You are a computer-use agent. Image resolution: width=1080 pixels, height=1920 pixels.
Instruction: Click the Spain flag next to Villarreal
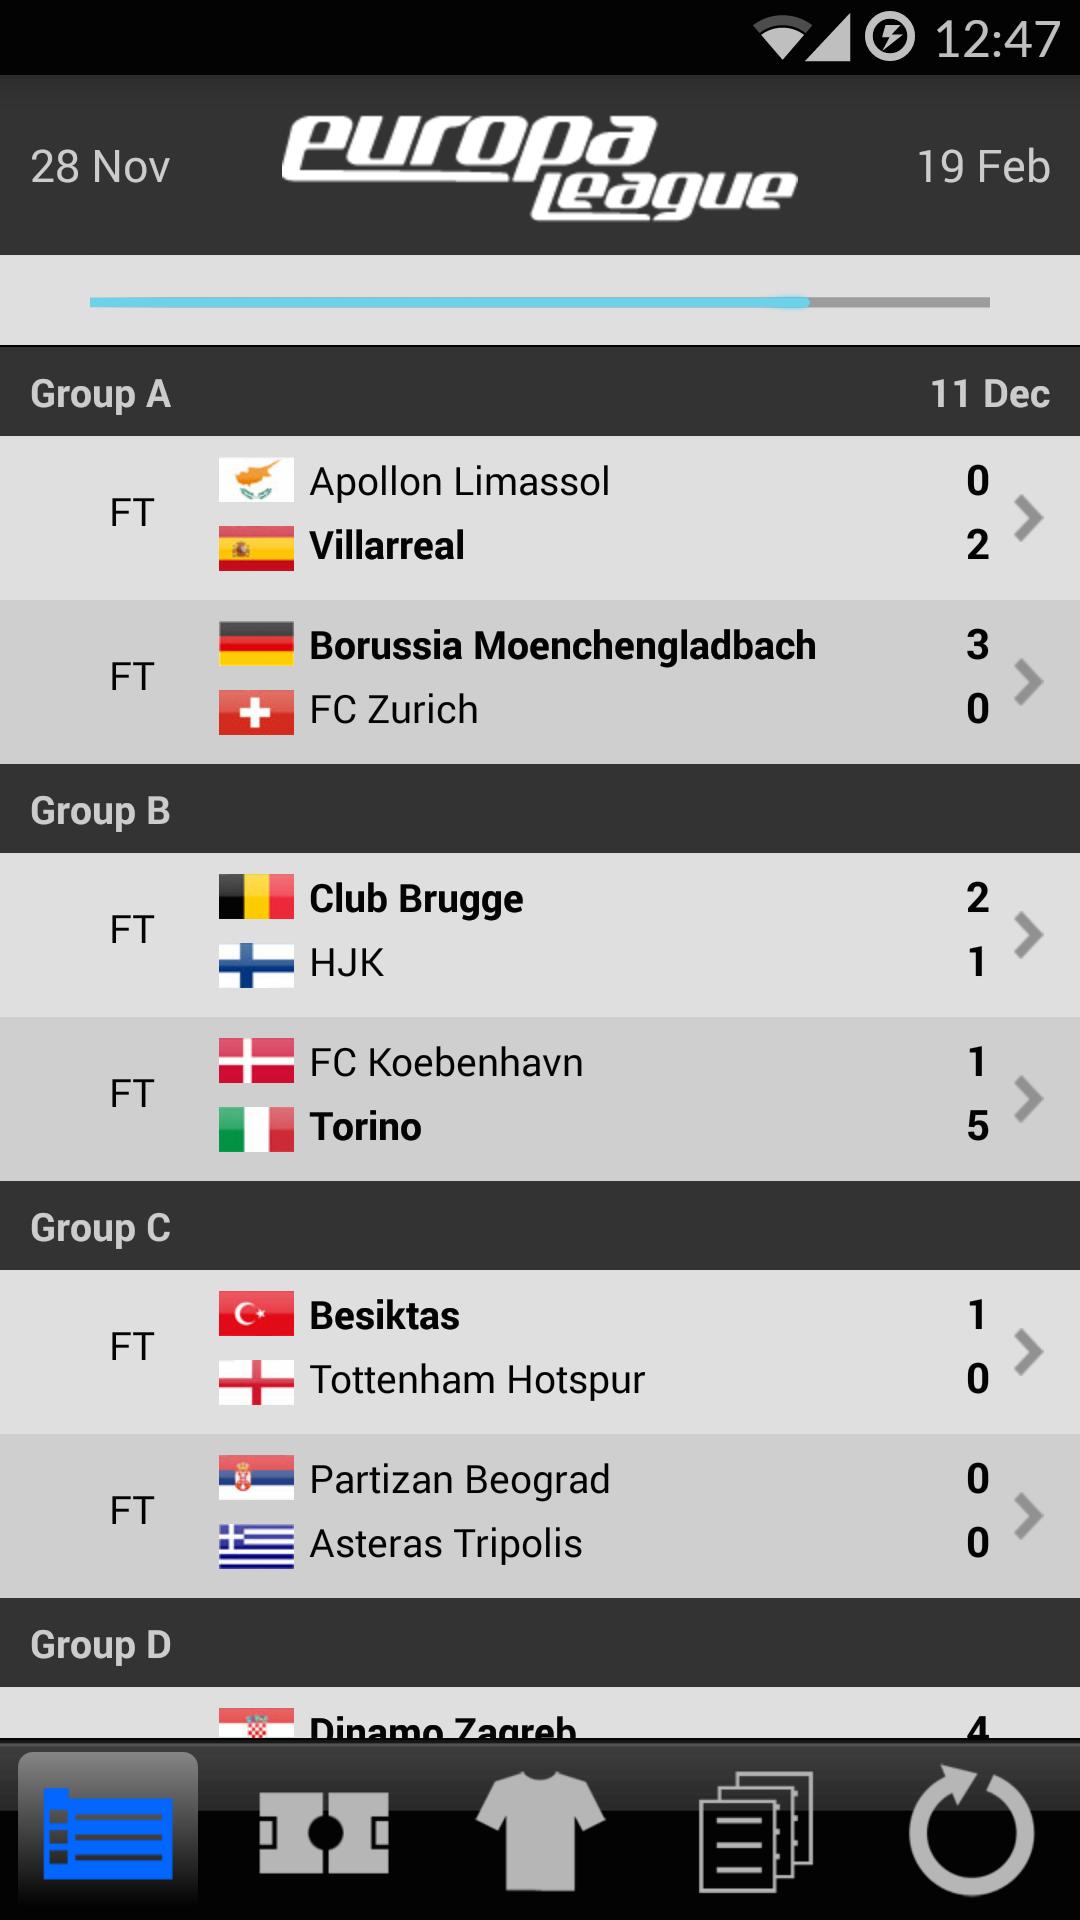(255, 547)
